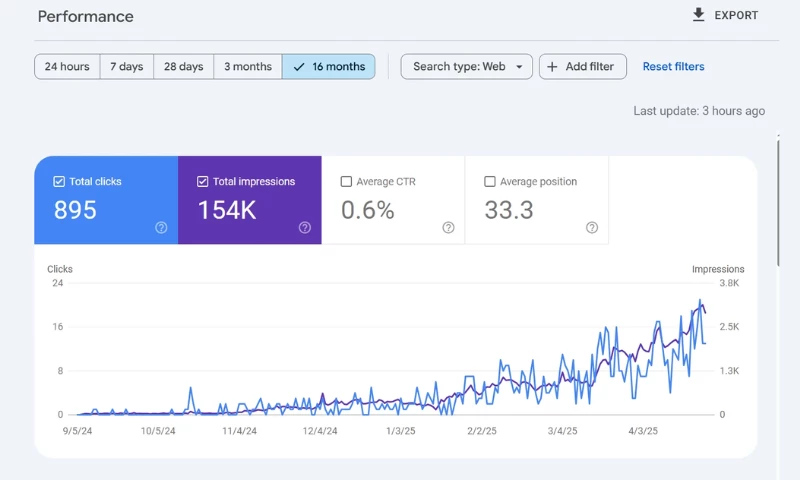The image size is (800, 480).
Task: Click the Export download icon
Action: (x=698, y=15)
